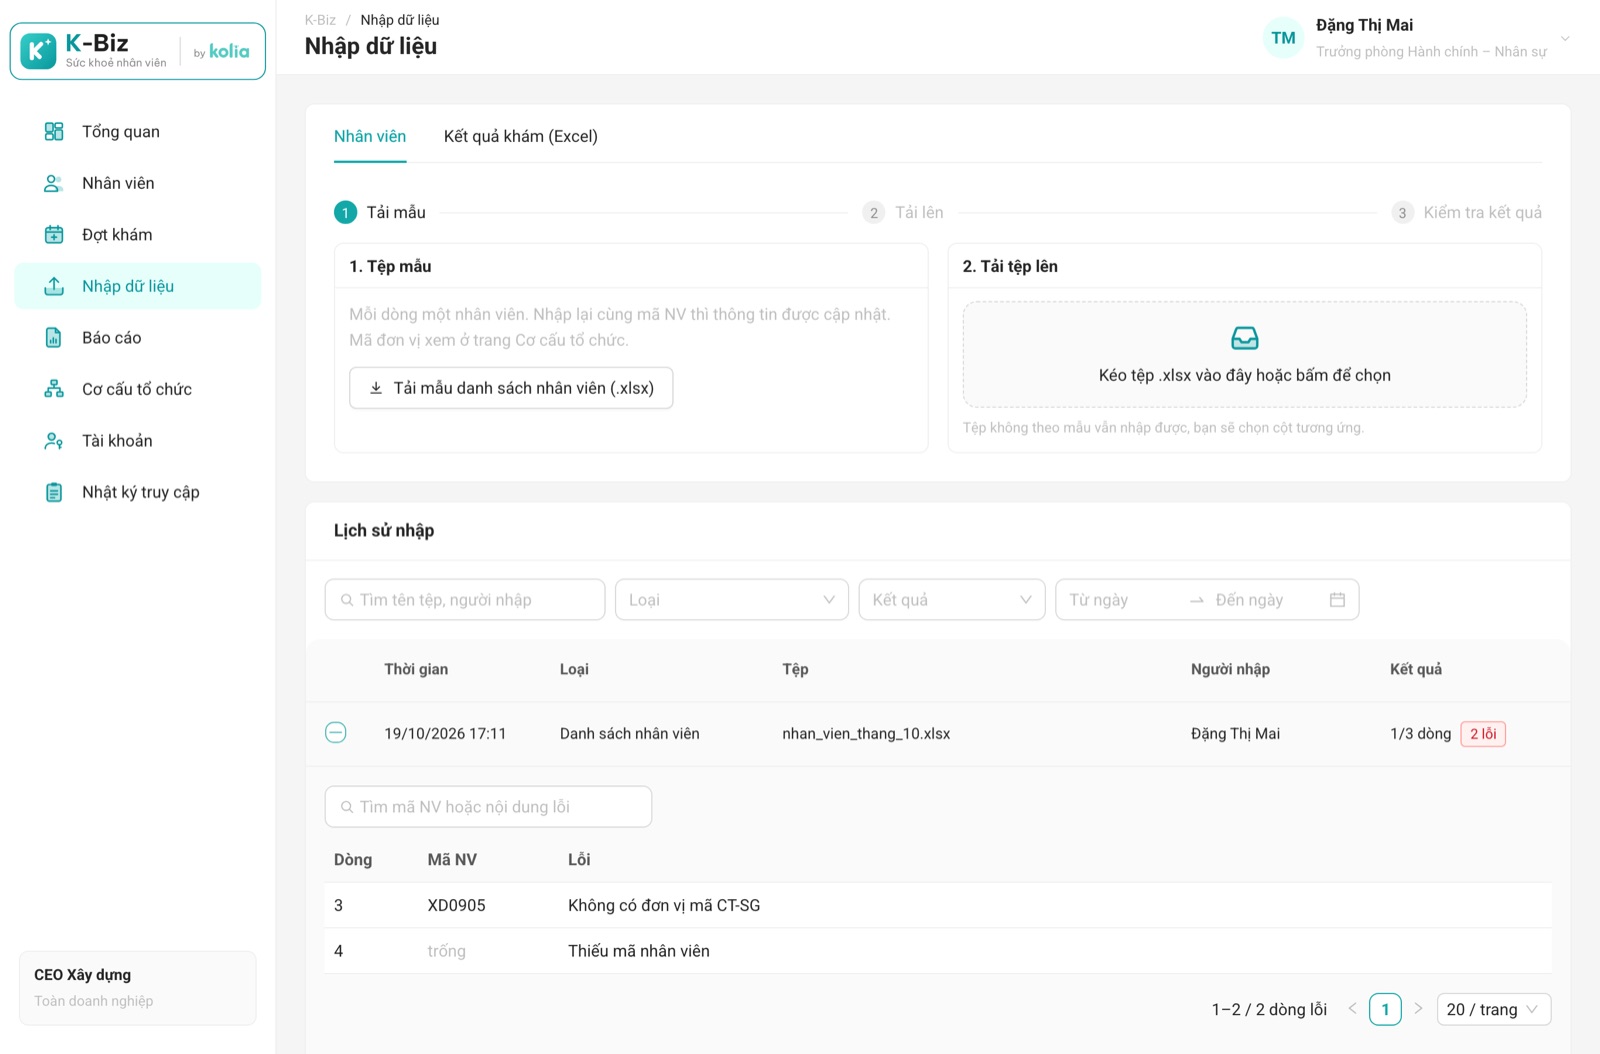Open the 20 / trang page size dropdown

[1494, 1009]
